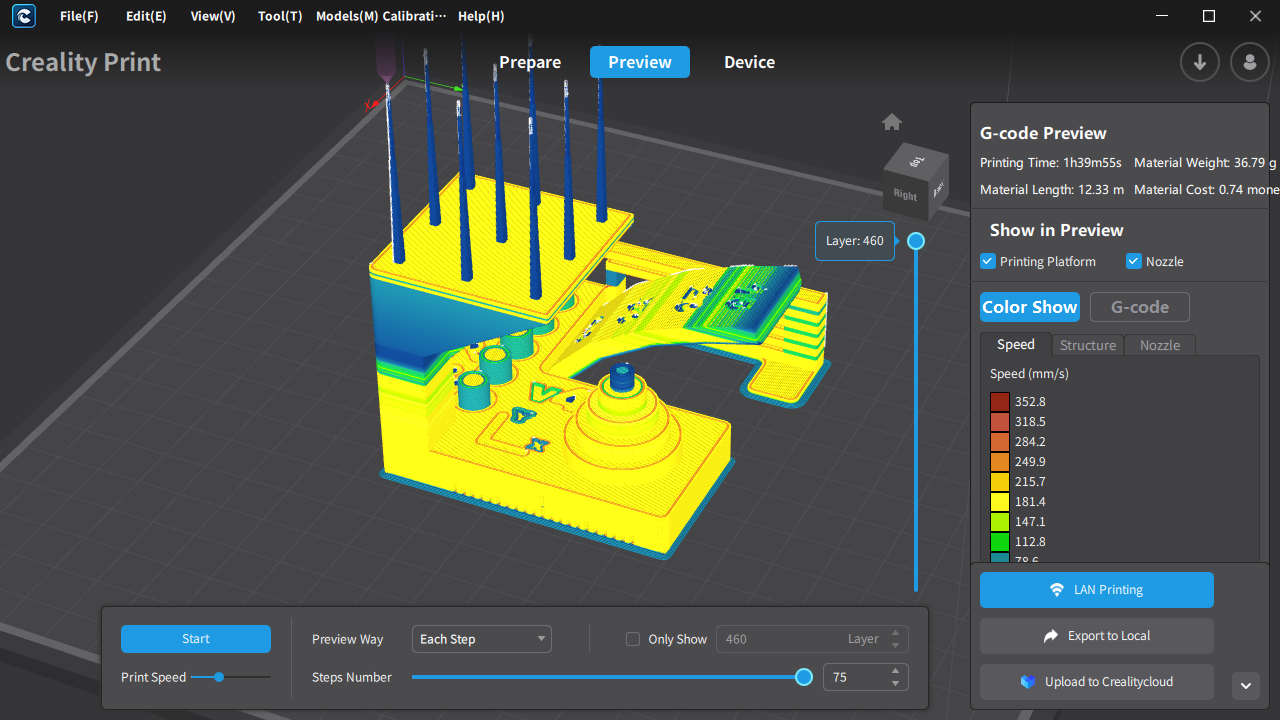Screen dimensions: 1280x720
Task: Enable the Only Show checkbox
Action: click(x=632, y=639)
